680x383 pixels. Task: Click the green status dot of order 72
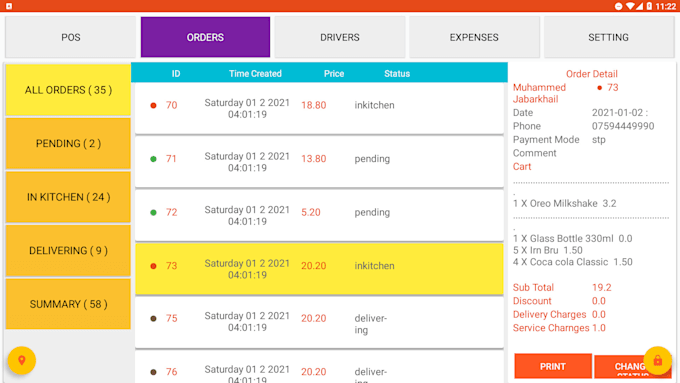153,213
